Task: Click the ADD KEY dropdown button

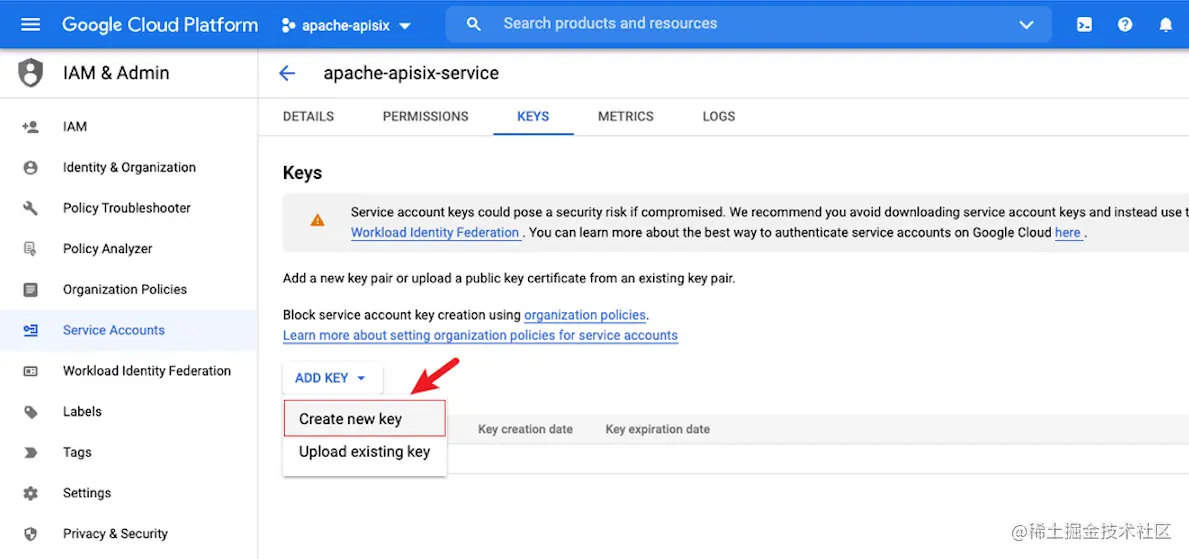Action: click(332, 378)
